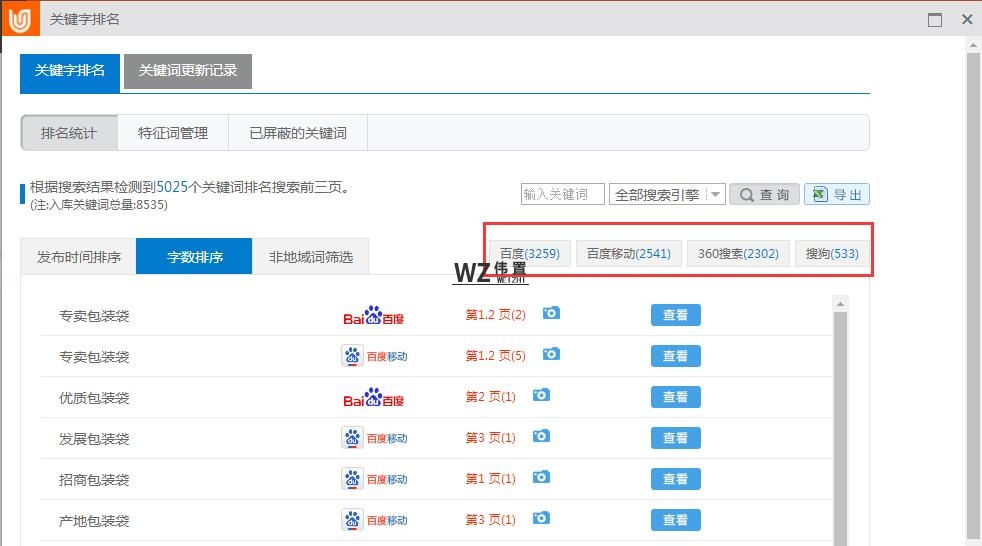The width and height of the screenshot is (982, 546).
Task: Click 查看 button for 优质包装袋
Action: tap(675, 397)
